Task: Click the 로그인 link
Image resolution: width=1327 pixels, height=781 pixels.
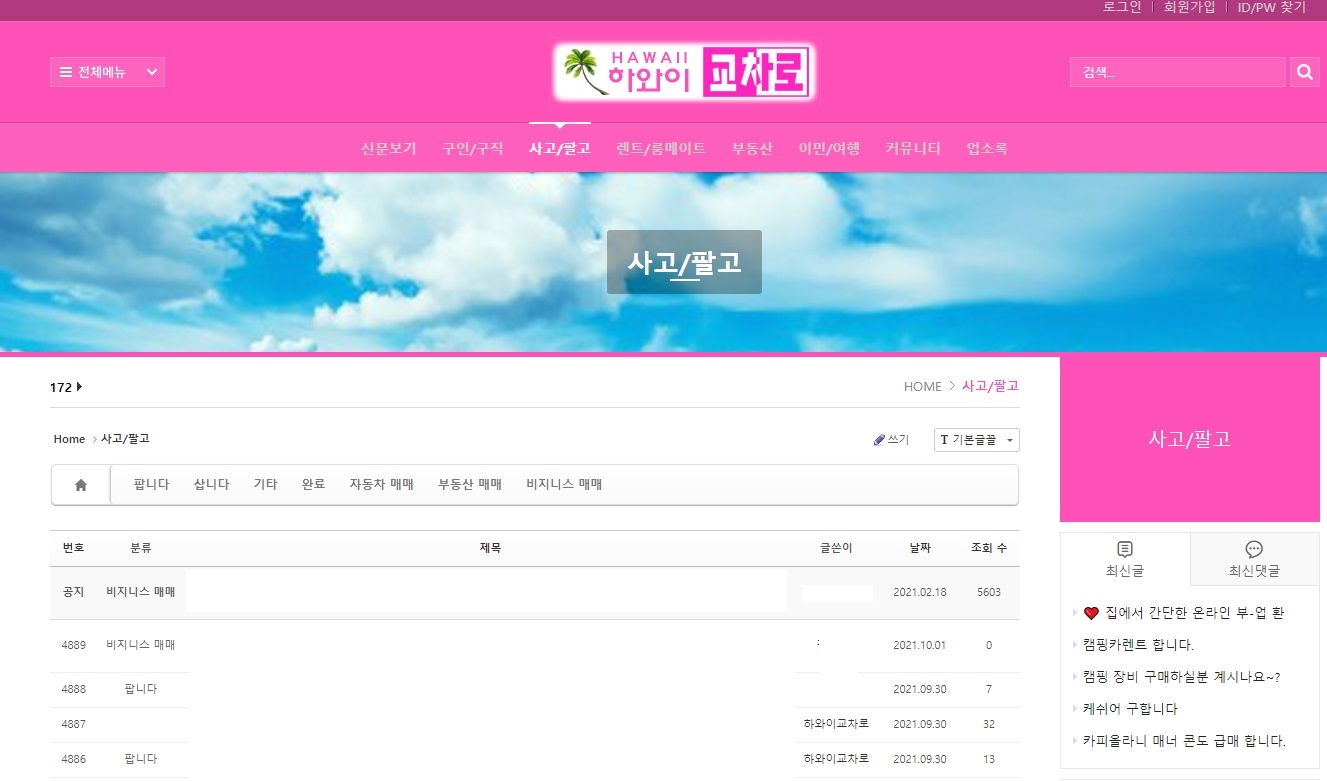Action: click(x=1122, y=7)
